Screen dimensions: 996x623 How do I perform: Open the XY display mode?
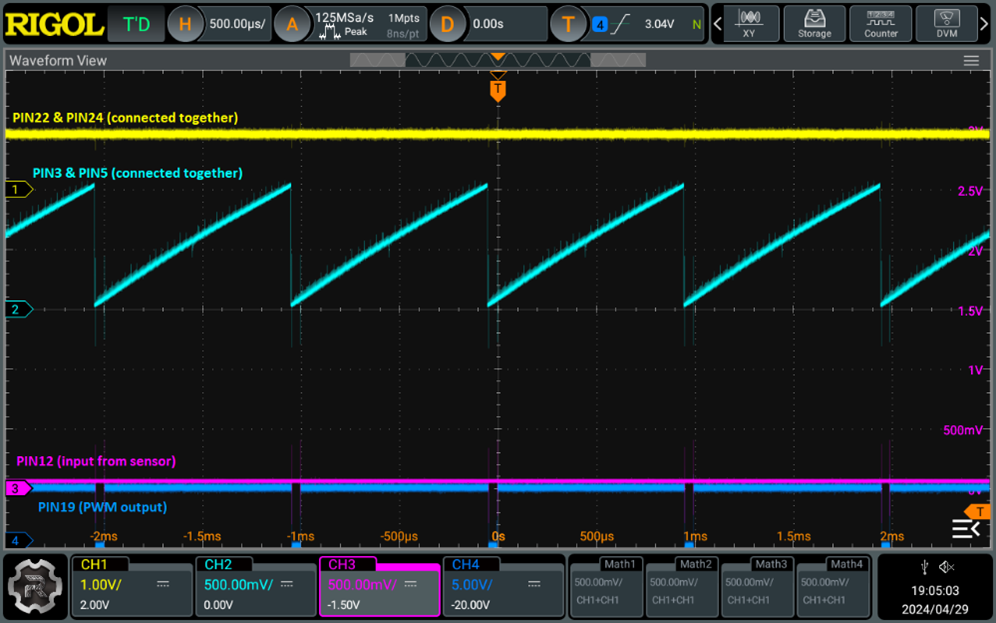(x=749, y=23)
